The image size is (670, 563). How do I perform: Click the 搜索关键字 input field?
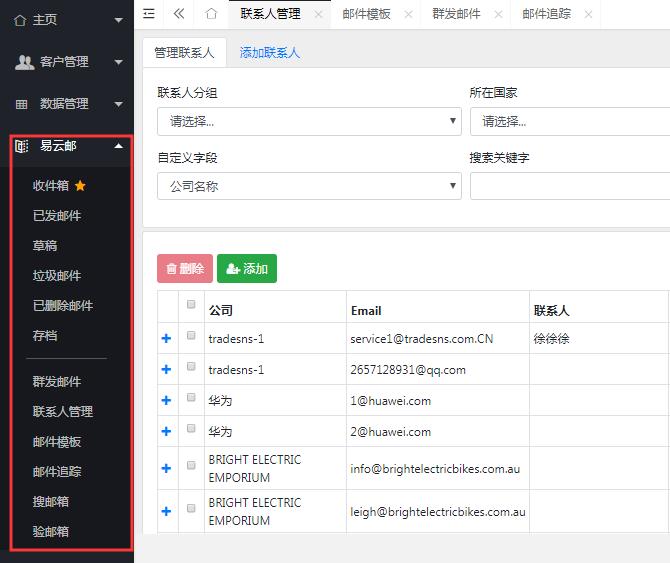pyautogui.click(x=570, y=186)
